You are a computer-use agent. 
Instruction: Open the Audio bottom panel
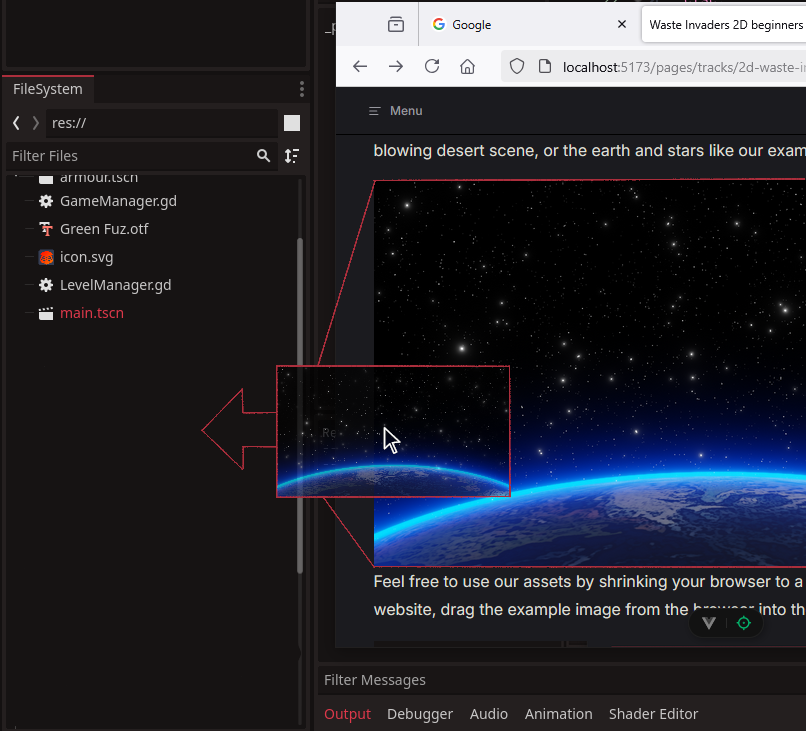point(488,714)
